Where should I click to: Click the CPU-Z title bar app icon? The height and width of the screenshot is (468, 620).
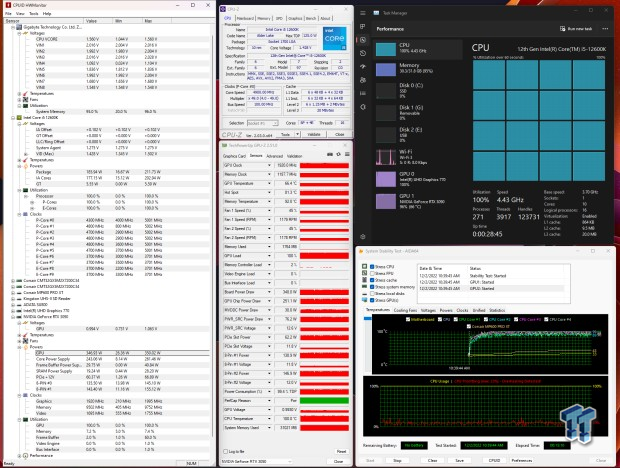pos(223,9)
